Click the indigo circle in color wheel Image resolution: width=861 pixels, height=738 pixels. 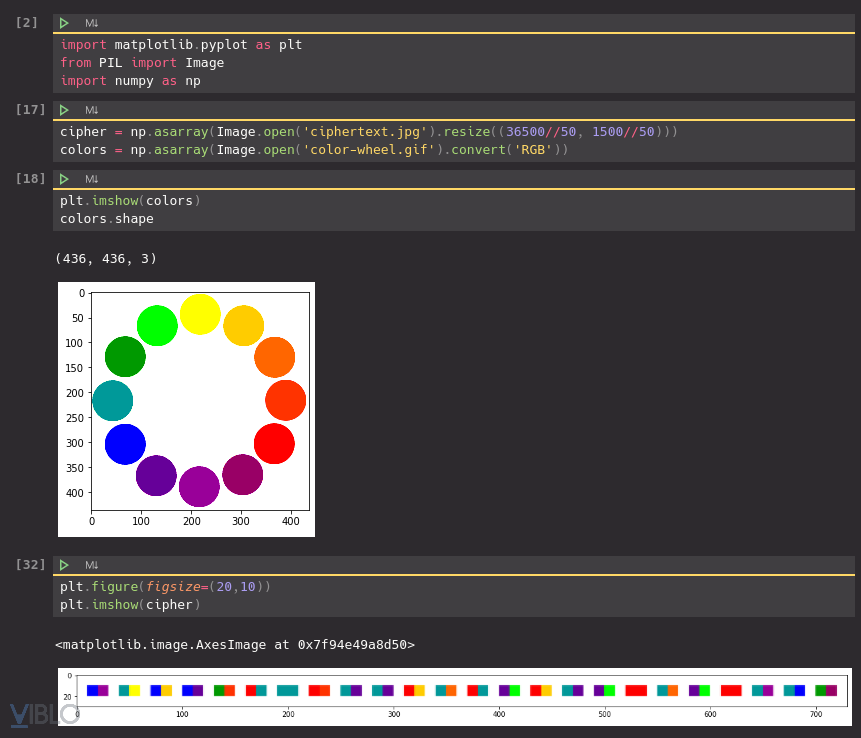tap(156, 476)
